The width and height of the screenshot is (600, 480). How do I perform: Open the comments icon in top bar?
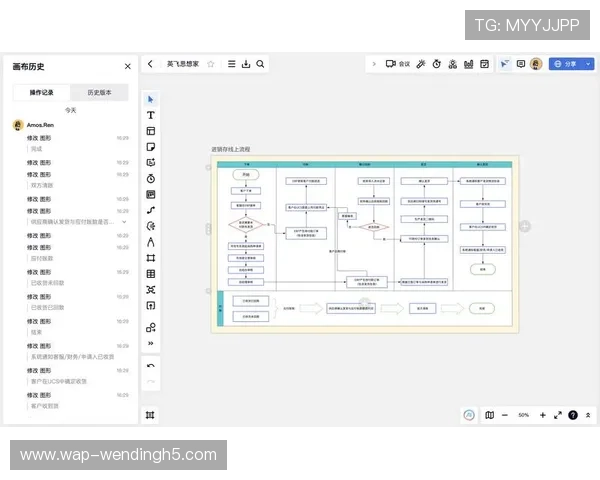520,64
